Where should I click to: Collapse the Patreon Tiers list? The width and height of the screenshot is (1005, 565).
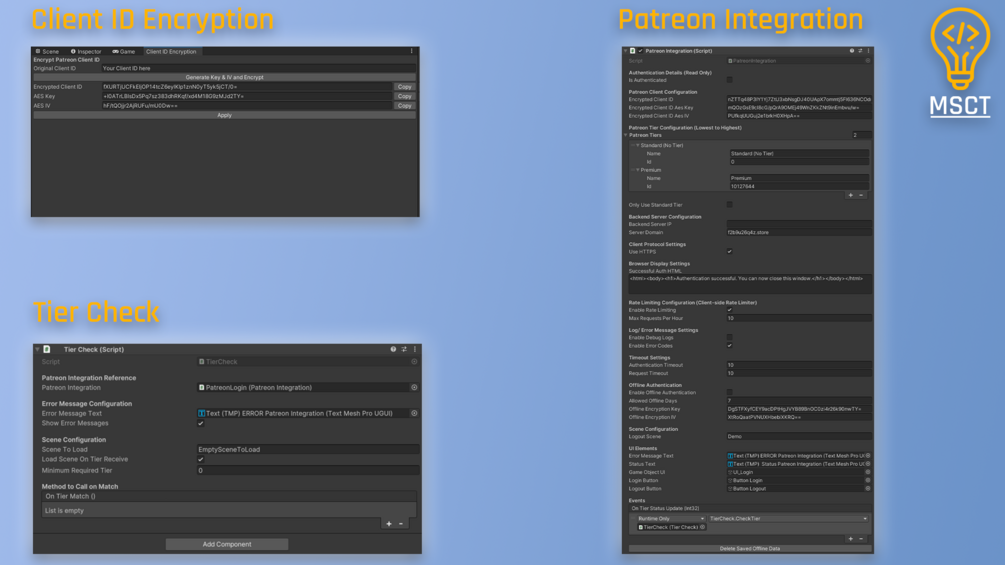pos(626,135)
